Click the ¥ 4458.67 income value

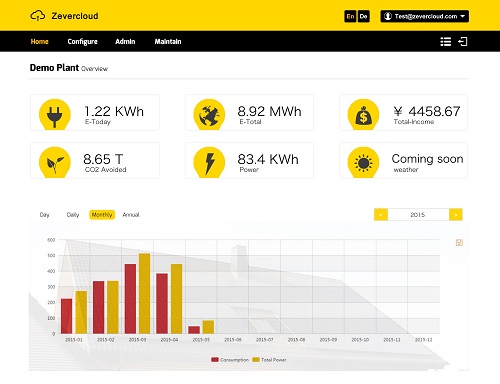coord(427,111)
